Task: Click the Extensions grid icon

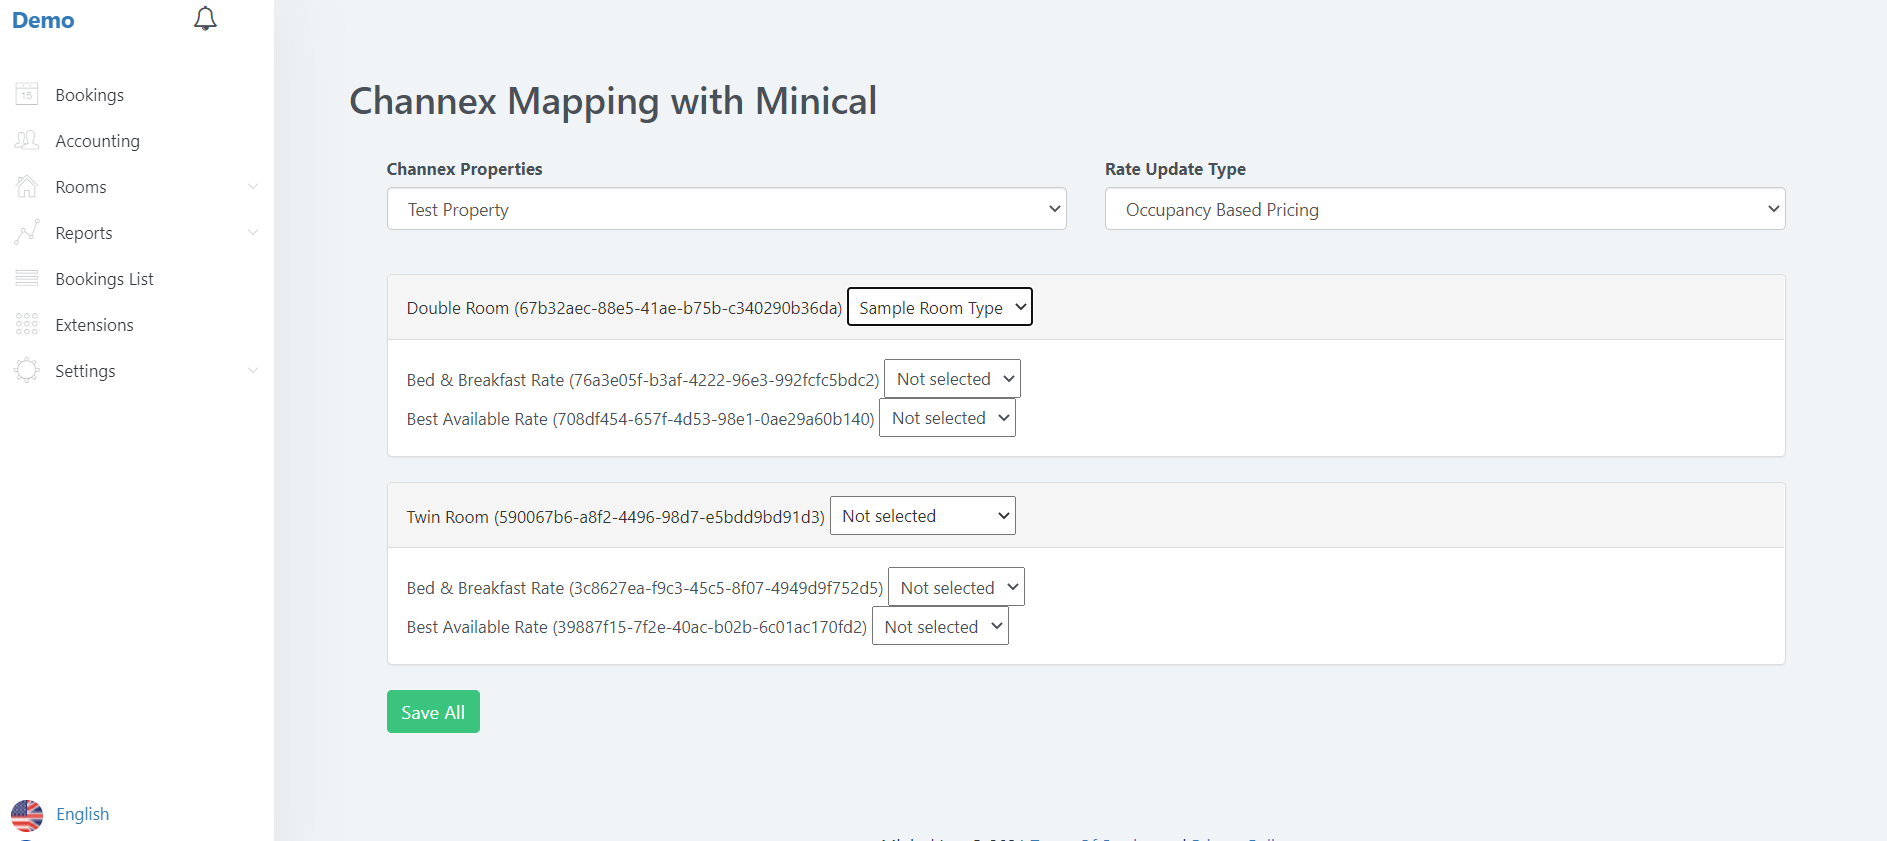Action: (x=27, y=324)
